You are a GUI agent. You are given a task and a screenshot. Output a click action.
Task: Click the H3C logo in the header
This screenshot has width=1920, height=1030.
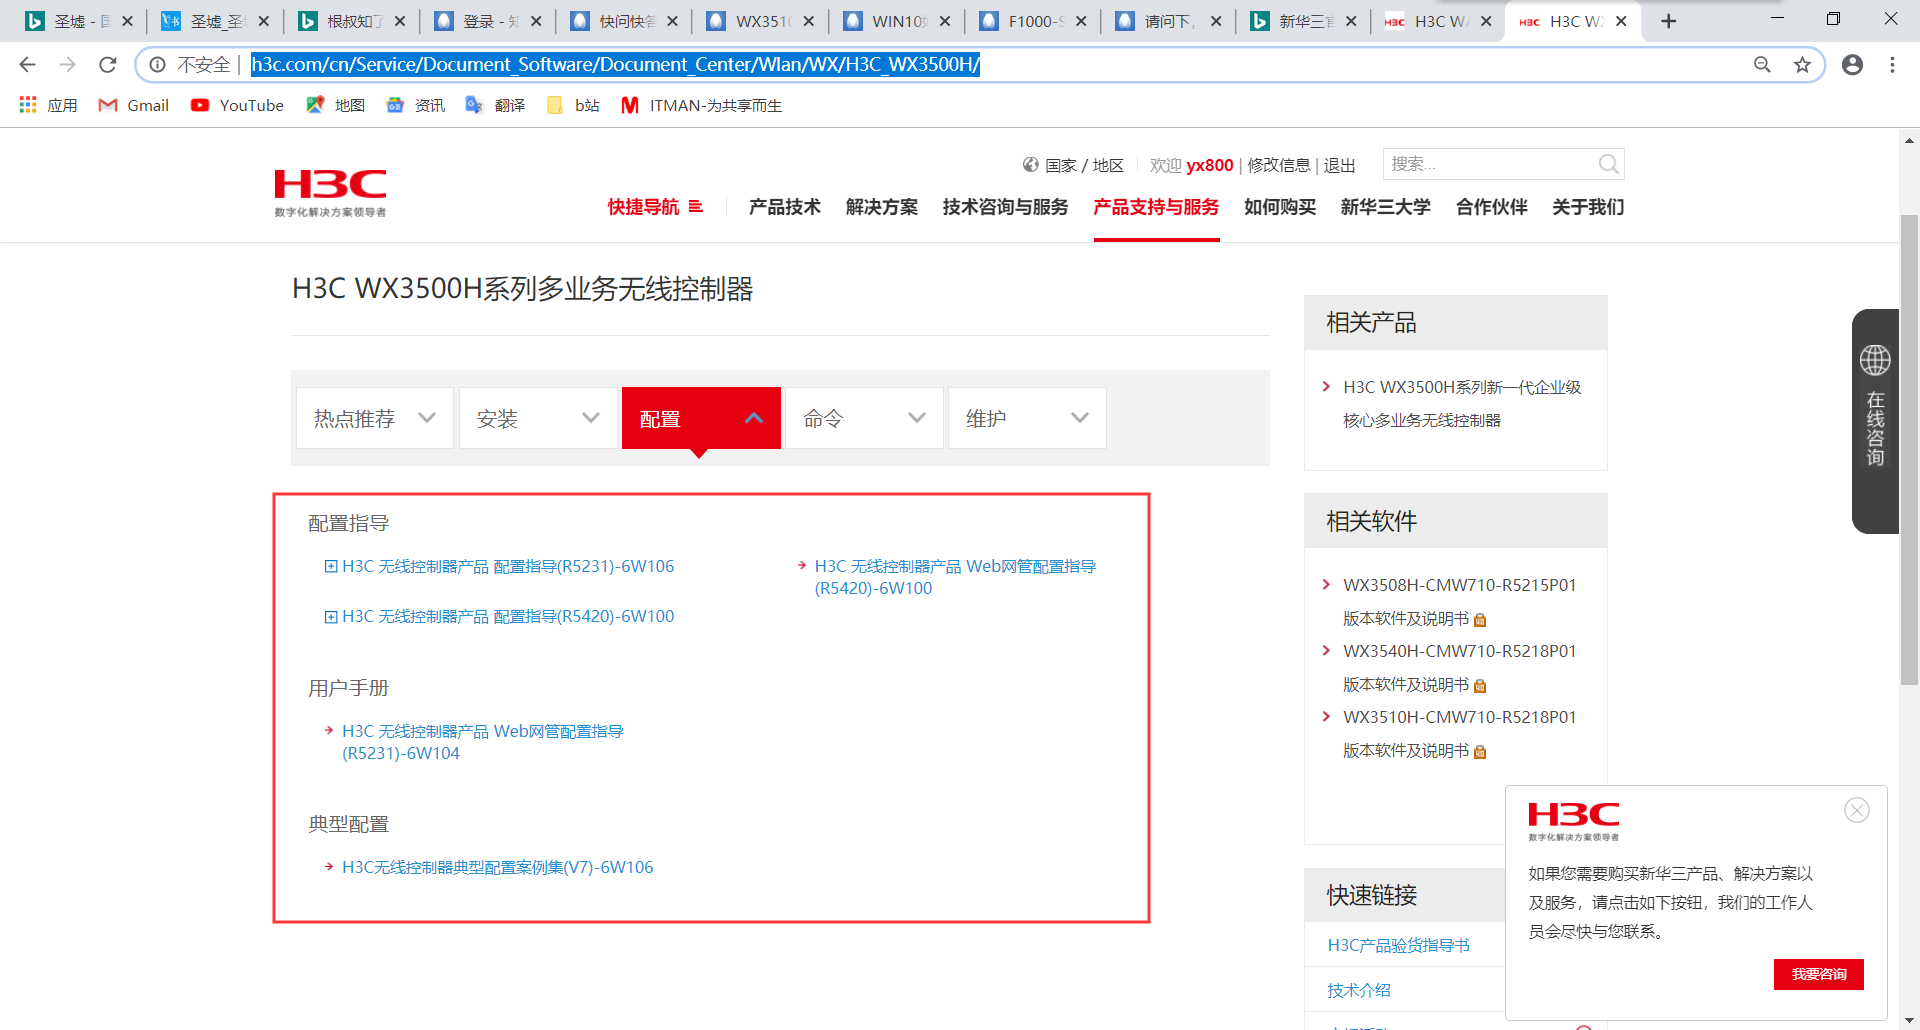[x=330, y=192]
